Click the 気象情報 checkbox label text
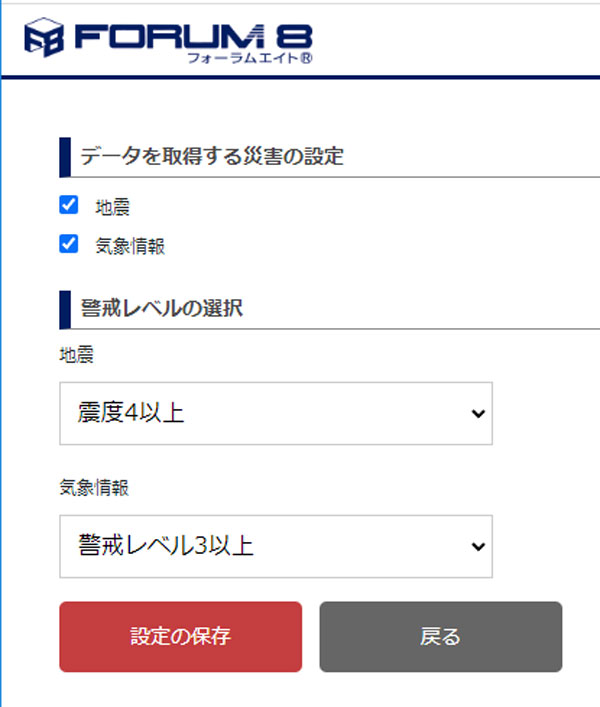The height and width of the screenshot is (707, 600). click(x=130, y=247)
